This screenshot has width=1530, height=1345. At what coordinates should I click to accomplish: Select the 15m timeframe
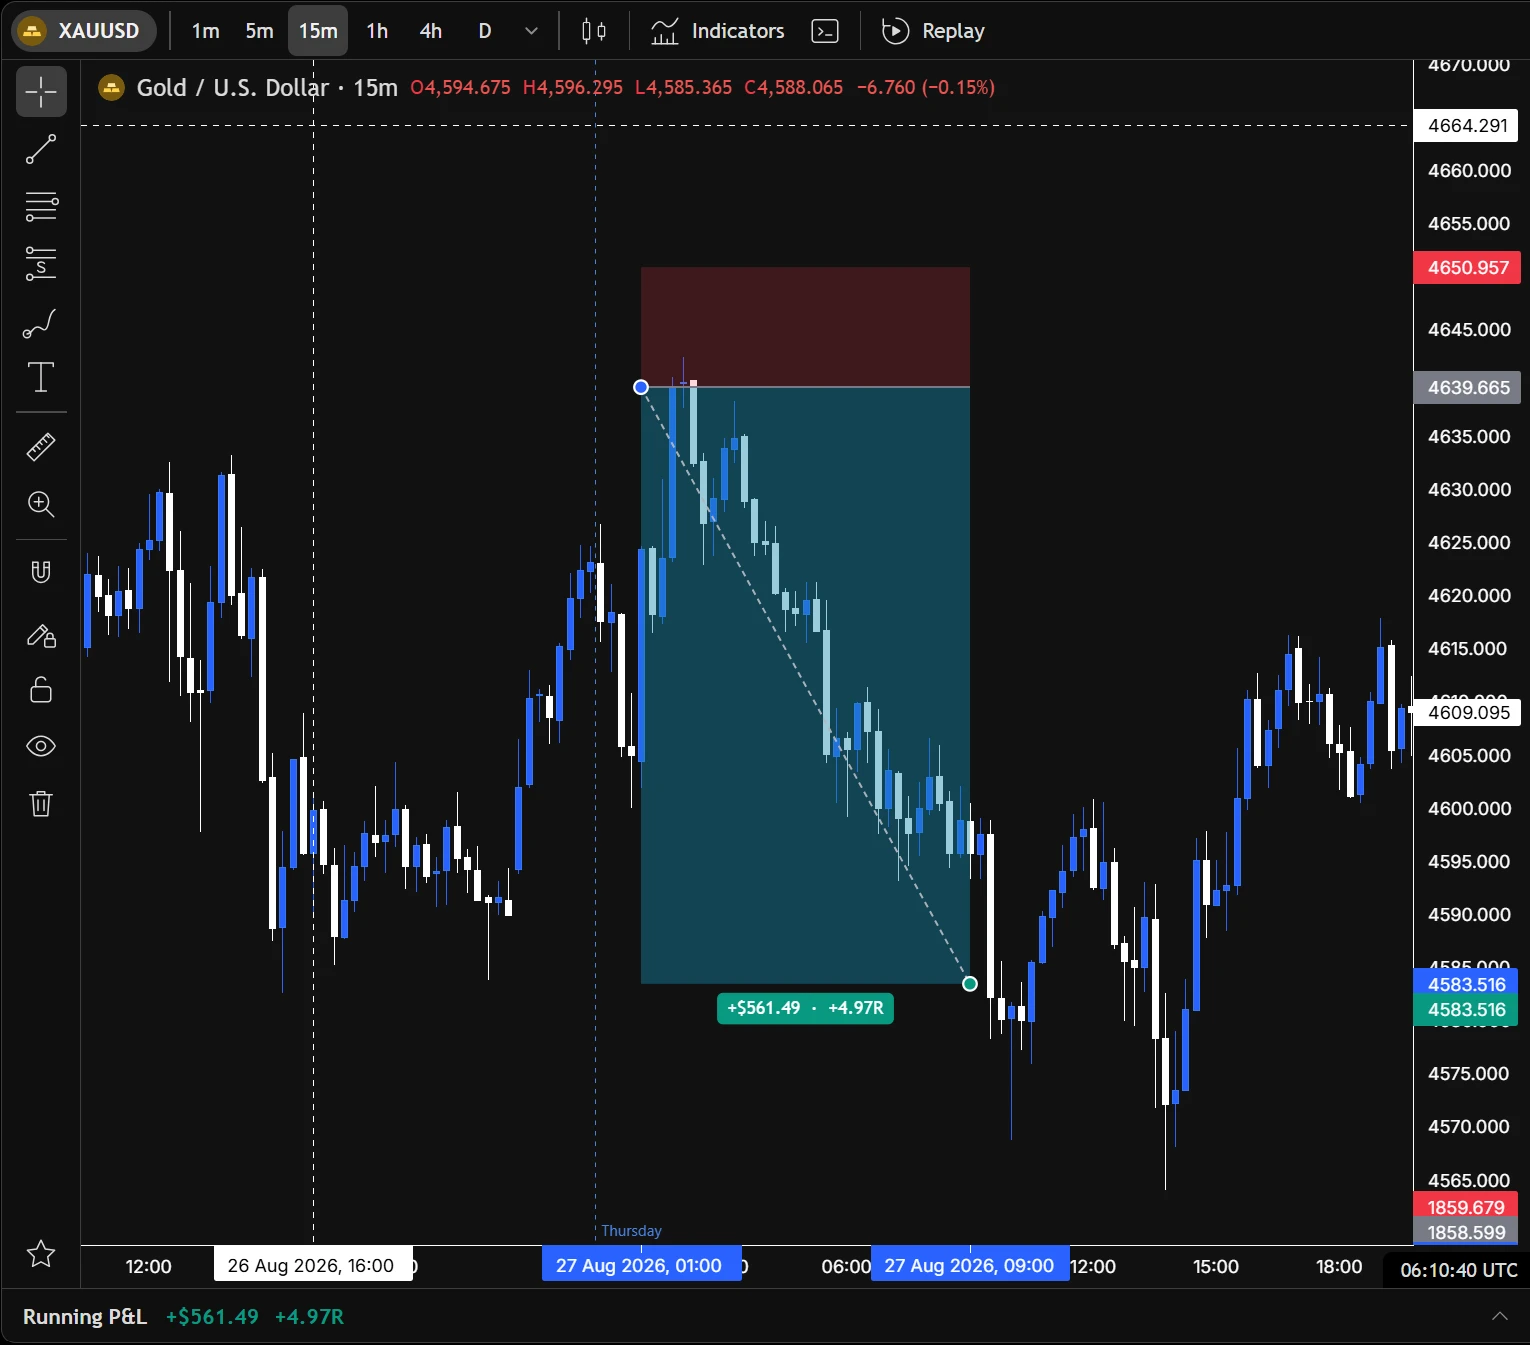click(x=318, y=31)
